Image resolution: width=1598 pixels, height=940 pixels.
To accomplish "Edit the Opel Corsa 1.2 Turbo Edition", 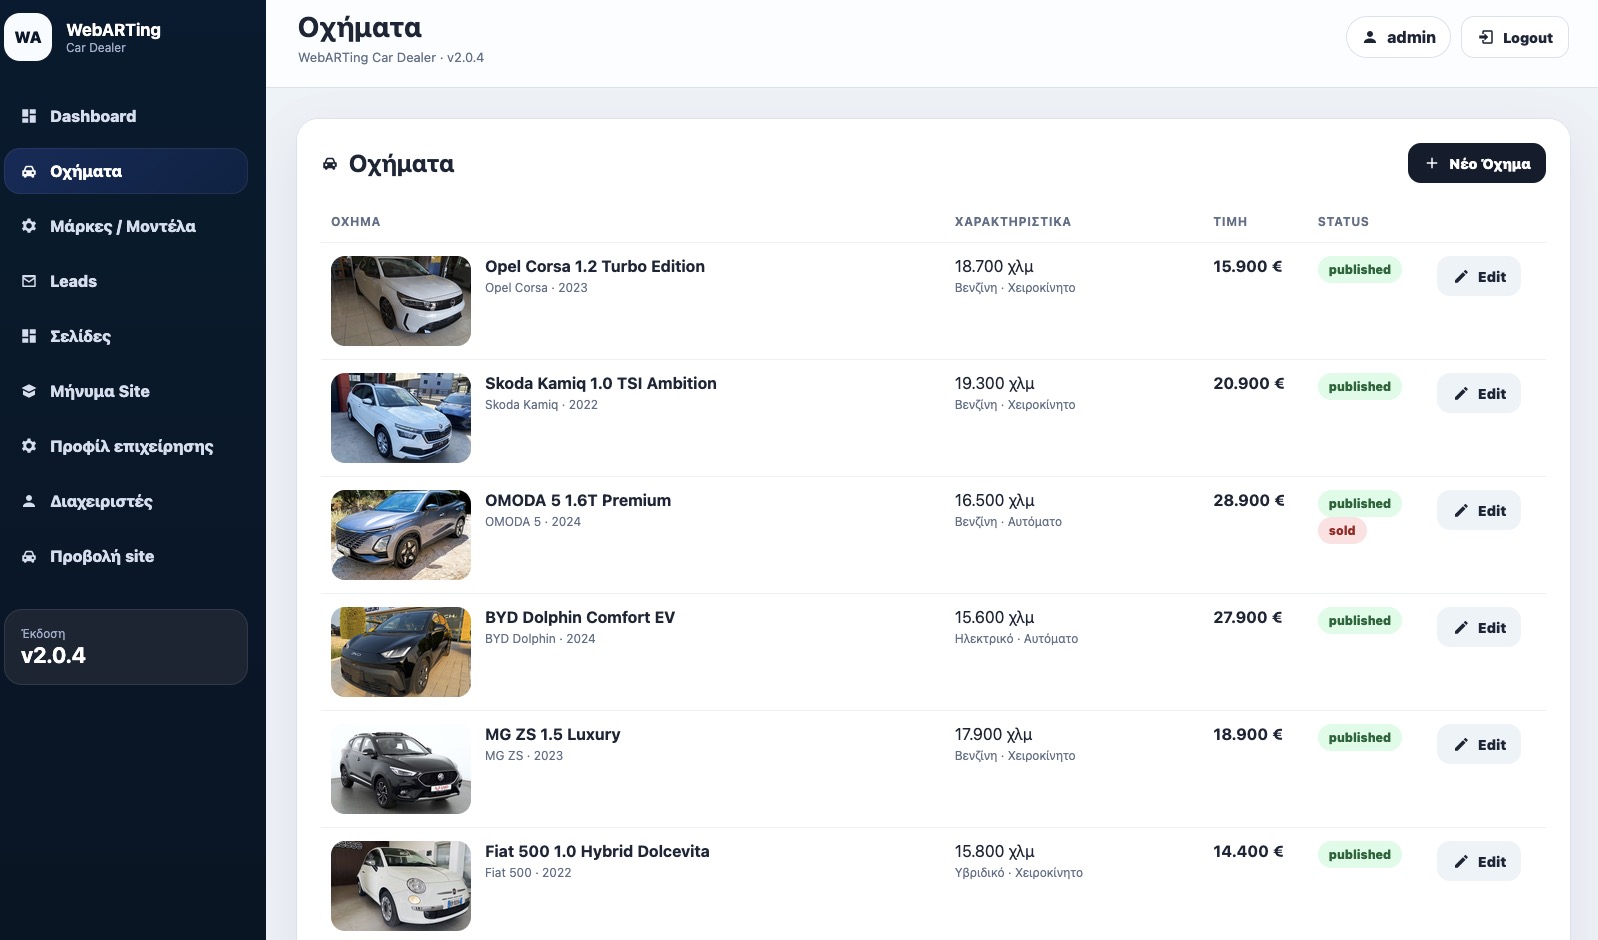I will [x=1478, y=277].
